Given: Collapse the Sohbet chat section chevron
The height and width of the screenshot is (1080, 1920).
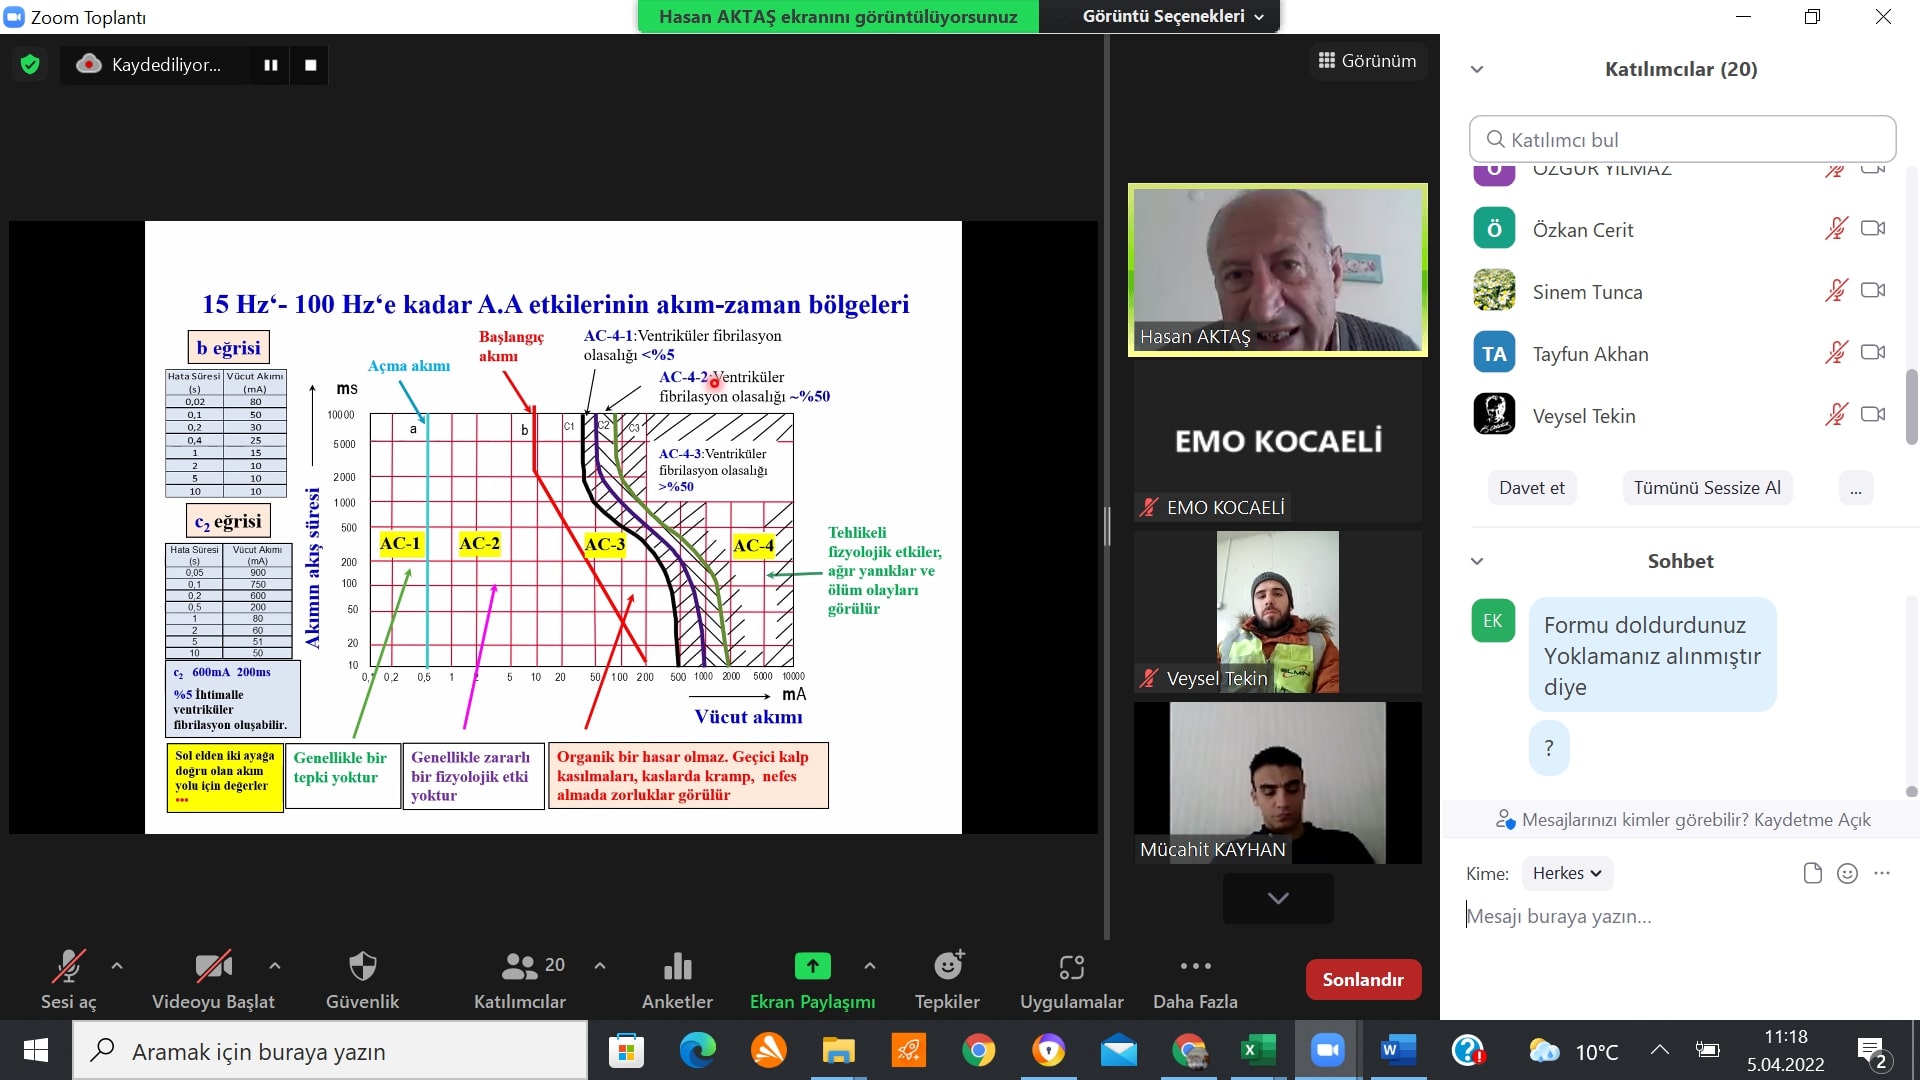Looking at the screenshot, I should coord(1477,562).
